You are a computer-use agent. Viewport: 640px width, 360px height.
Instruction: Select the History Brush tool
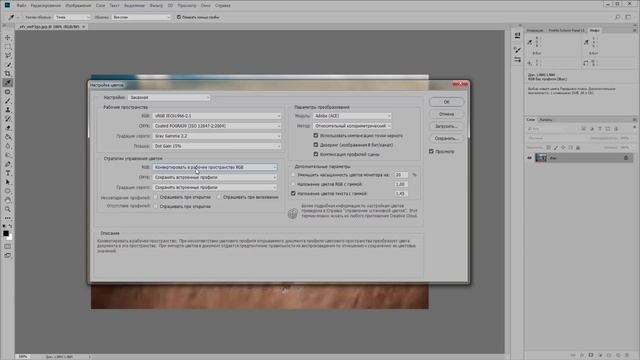pyautogui.click(x=8, y=119)
